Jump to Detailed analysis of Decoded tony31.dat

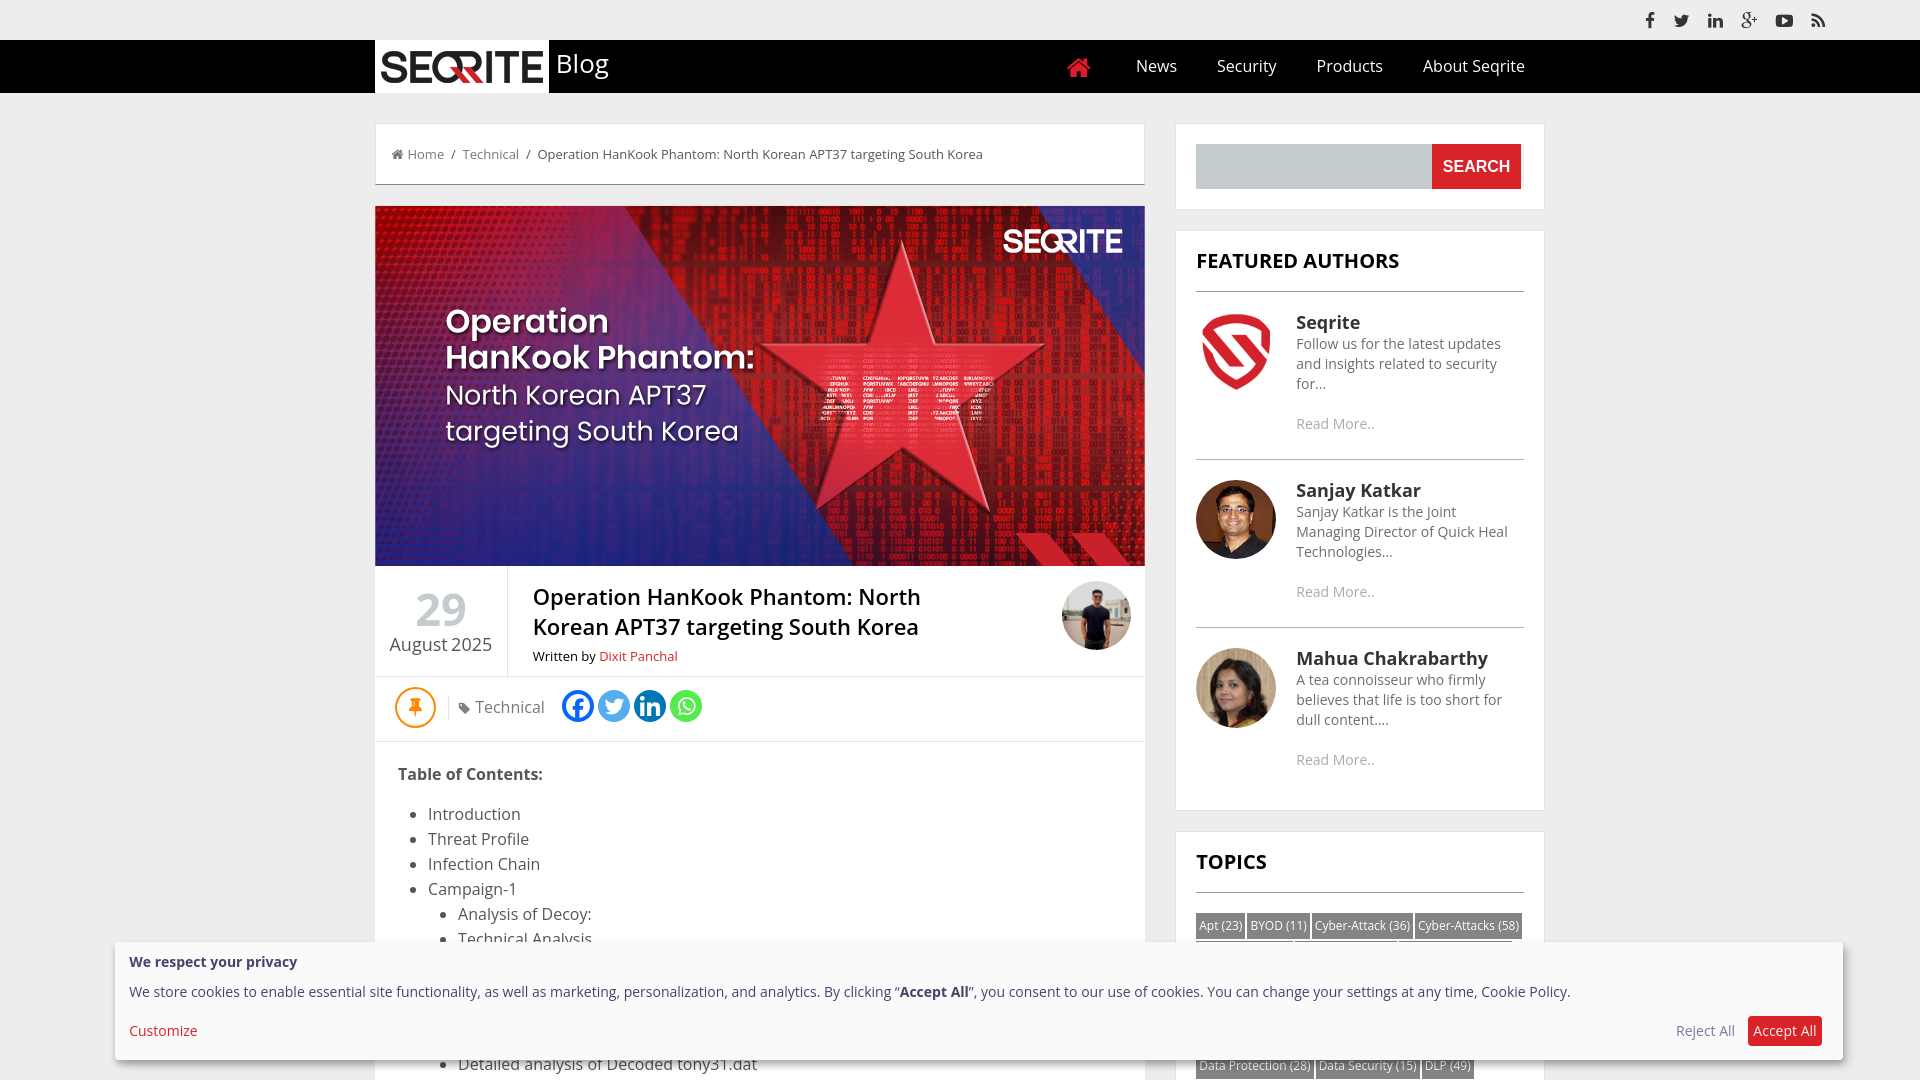tap(607, 1064)
